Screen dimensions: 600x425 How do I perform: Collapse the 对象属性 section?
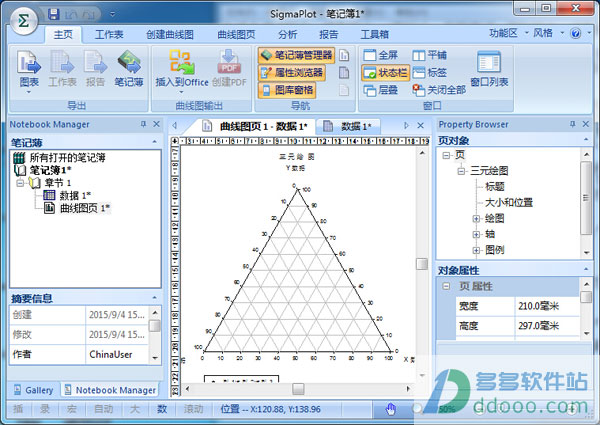tap(586, 270)
